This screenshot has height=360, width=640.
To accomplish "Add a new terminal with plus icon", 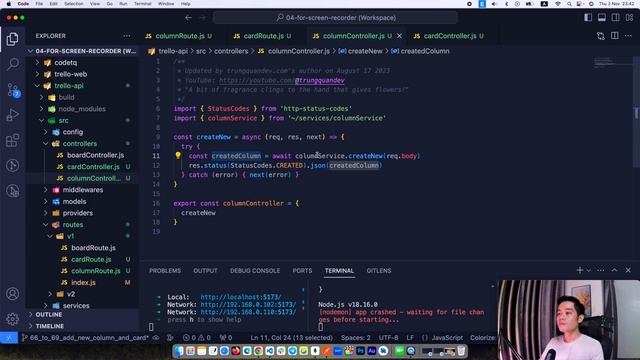I will click(579, 270).
